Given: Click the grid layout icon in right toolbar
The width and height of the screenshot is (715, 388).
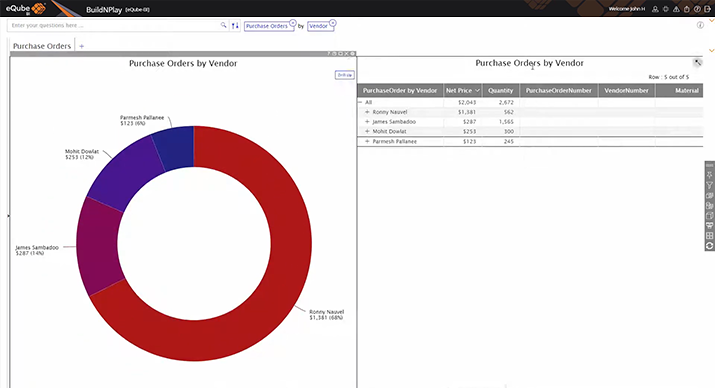Looking at the screenshot, I should tap(710, 236).
